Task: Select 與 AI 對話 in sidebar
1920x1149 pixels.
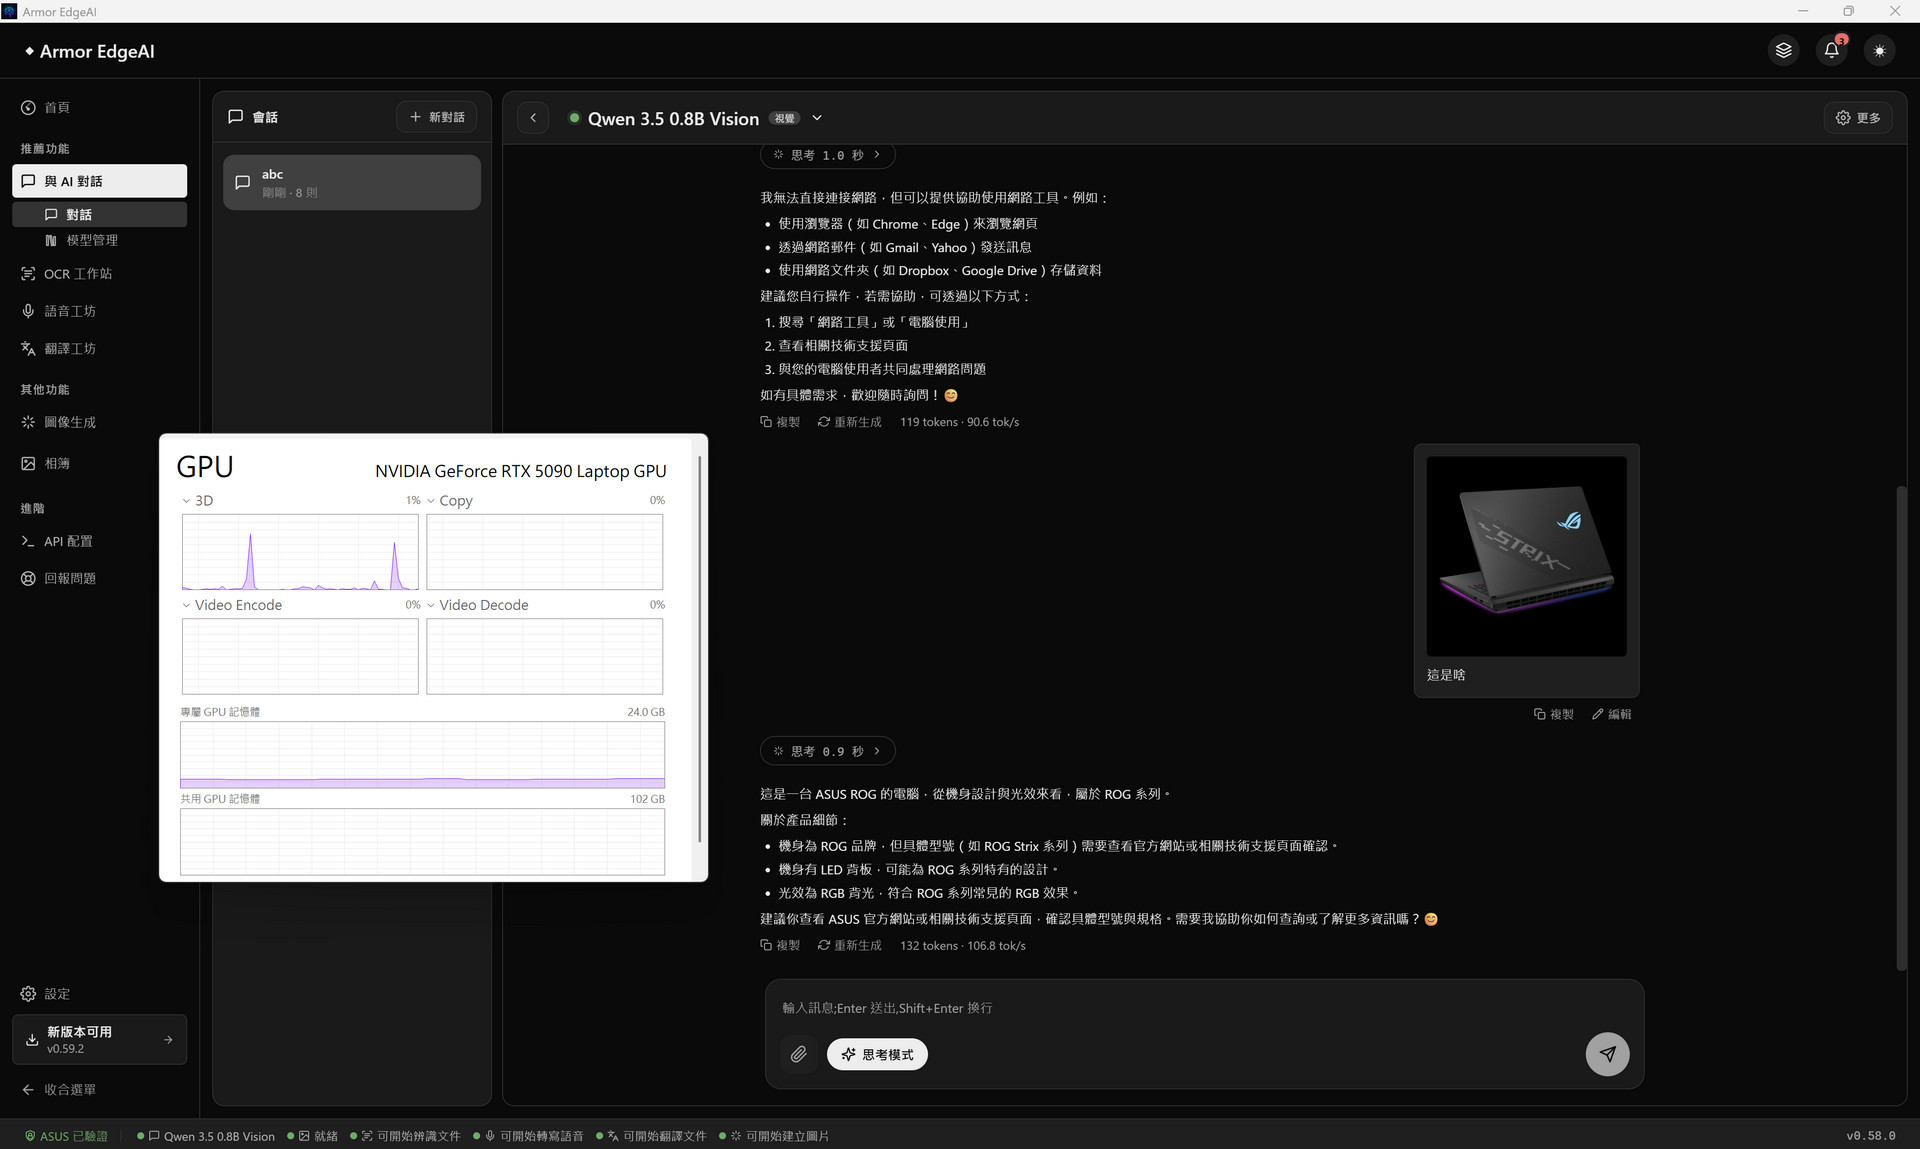Action: pyautogui.click(x=100, y=181)
